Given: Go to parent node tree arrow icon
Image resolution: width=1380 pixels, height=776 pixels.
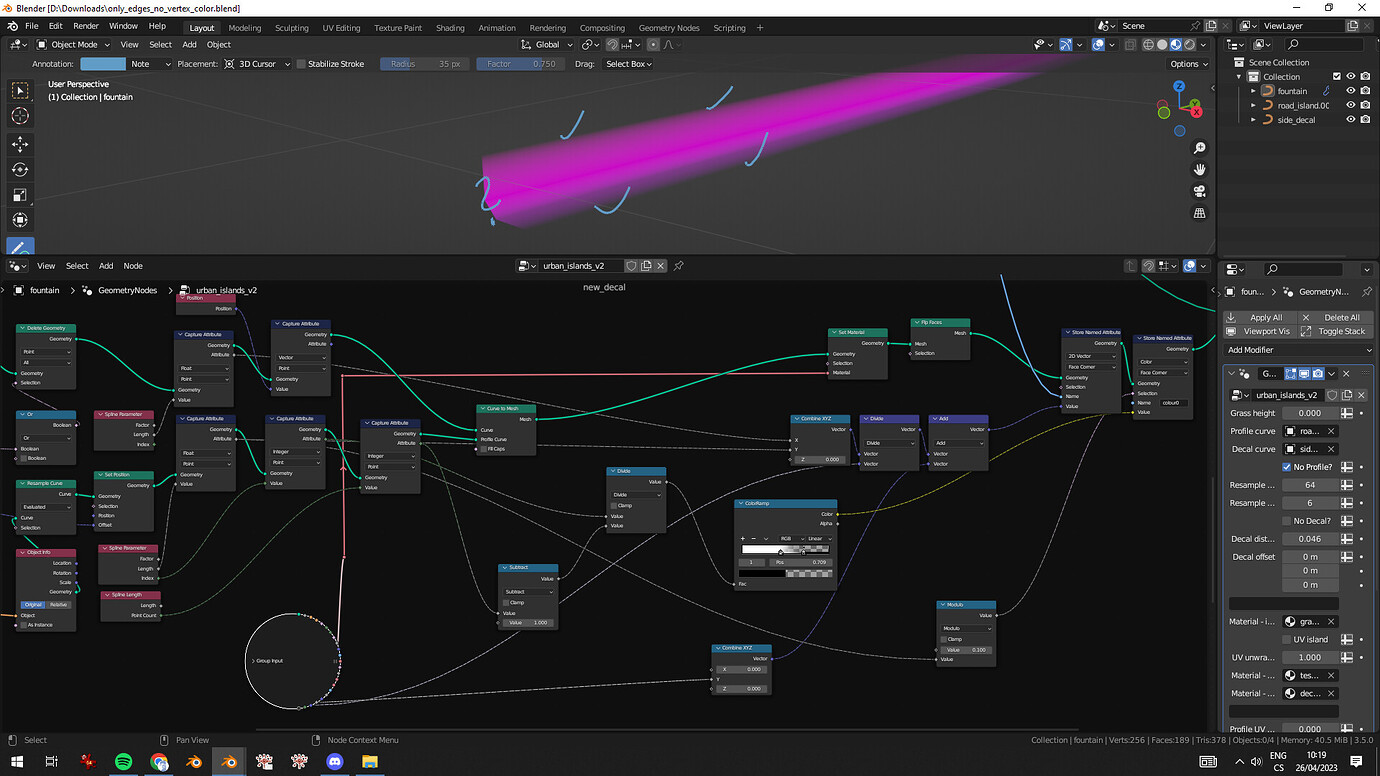Looking at the screenshot, I should (x=1131, y=266).
